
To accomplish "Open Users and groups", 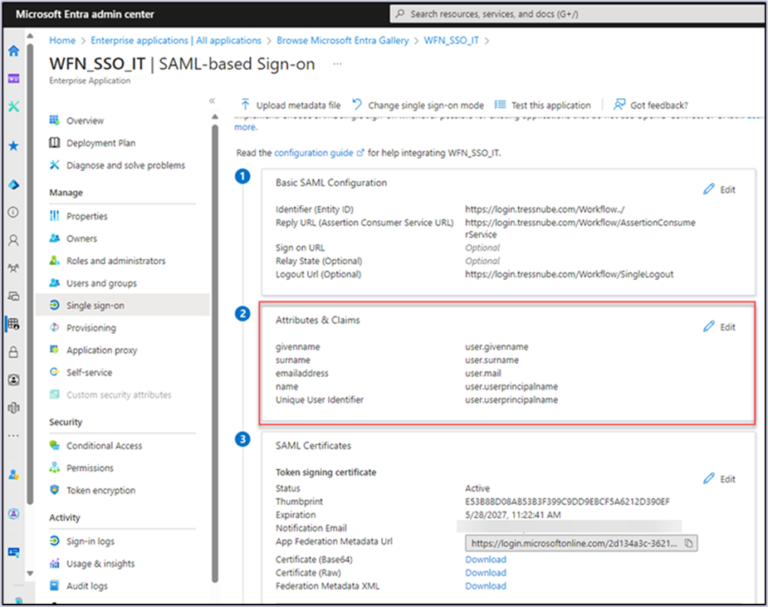I will 101,283.
